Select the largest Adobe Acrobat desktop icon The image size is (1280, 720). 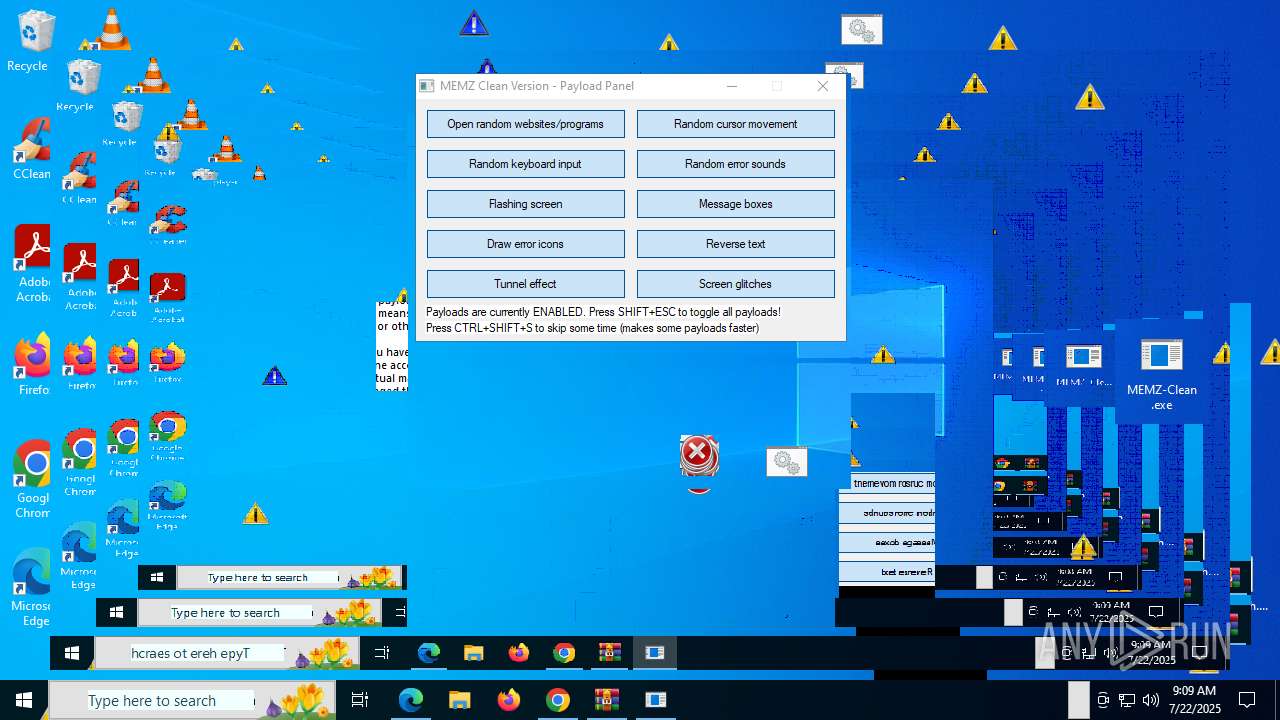coord(32,264)
